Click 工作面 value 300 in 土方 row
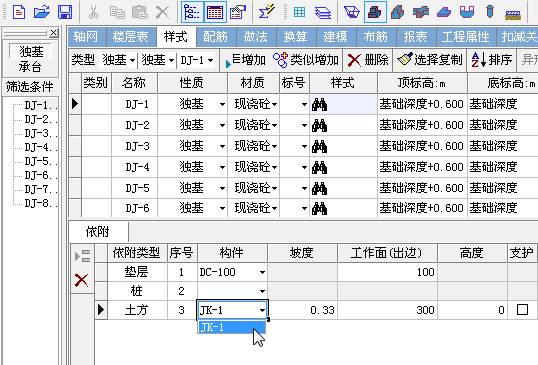The image size is (538, 365). 387,310
